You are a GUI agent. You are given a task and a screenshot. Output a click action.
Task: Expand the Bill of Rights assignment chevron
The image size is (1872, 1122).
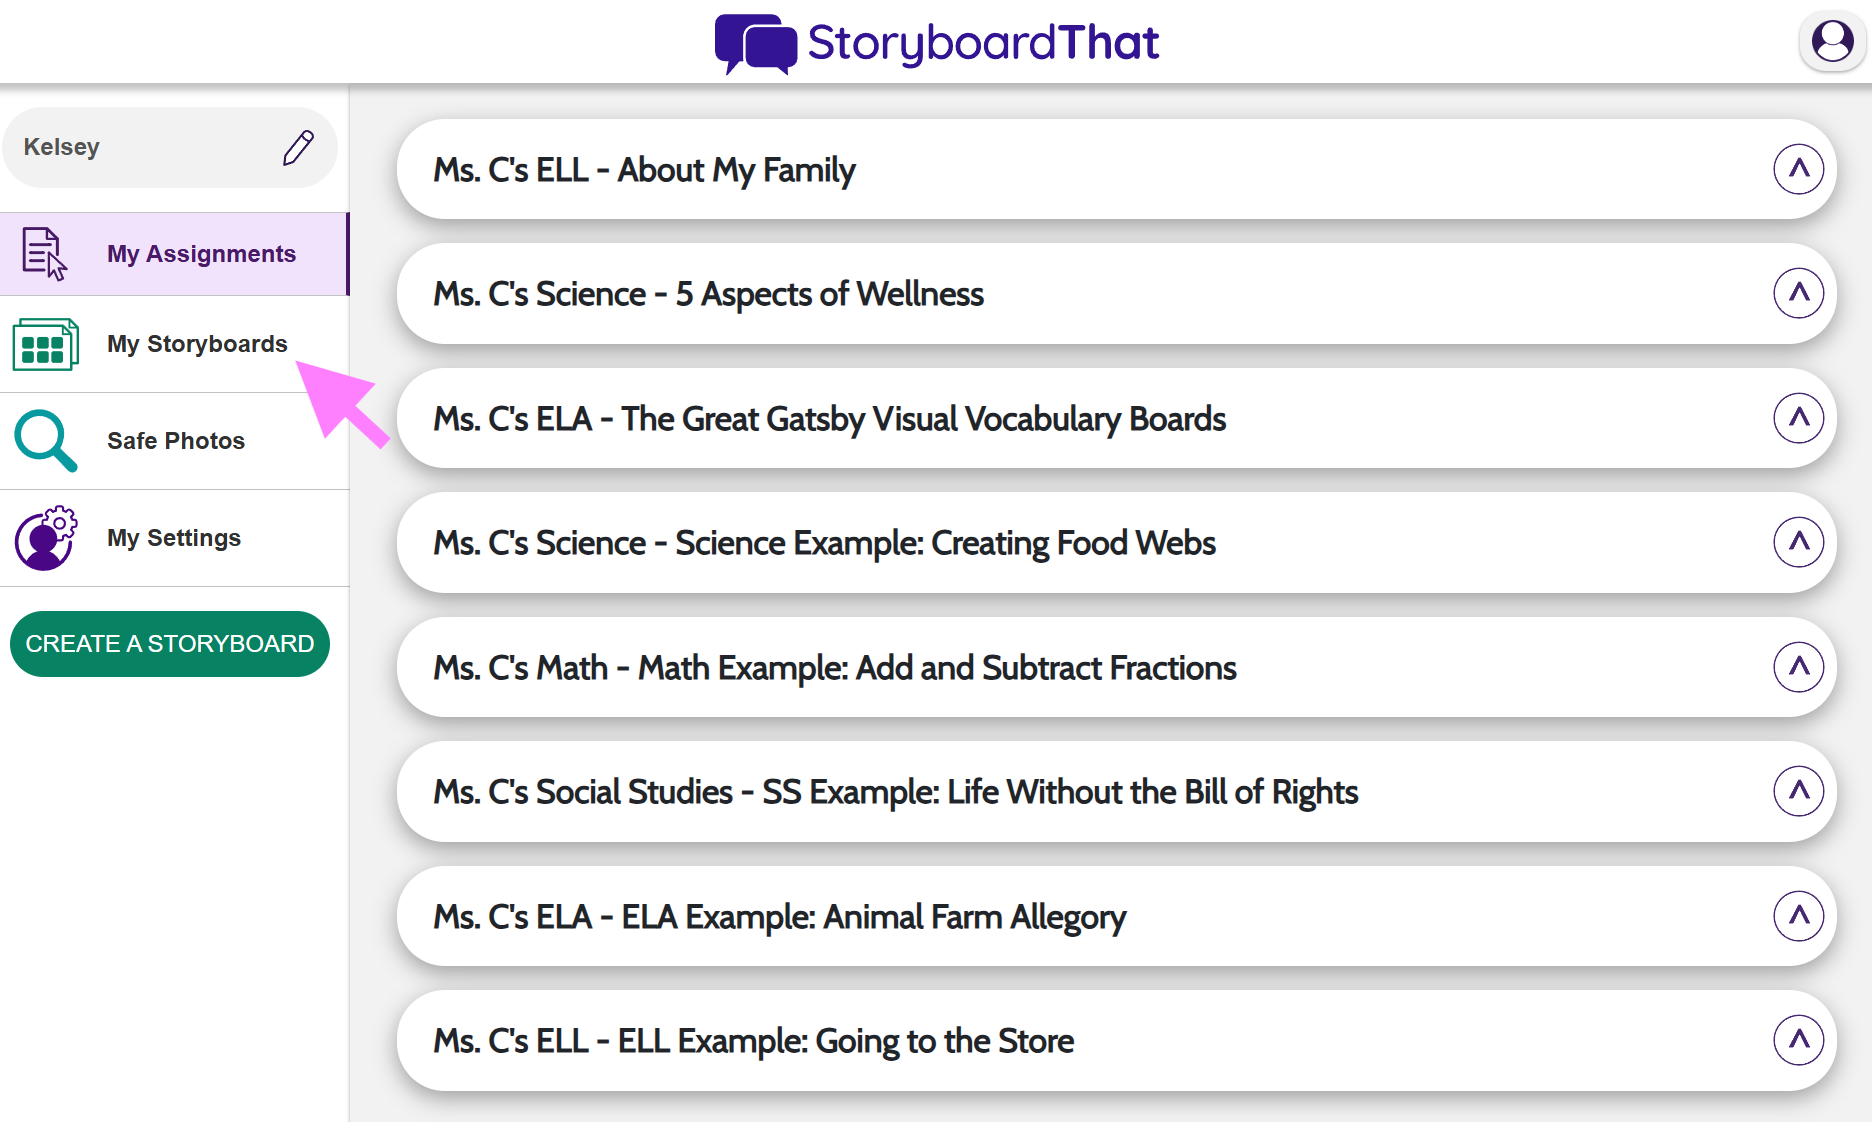pyautogui.click(x=1798, y=791)
